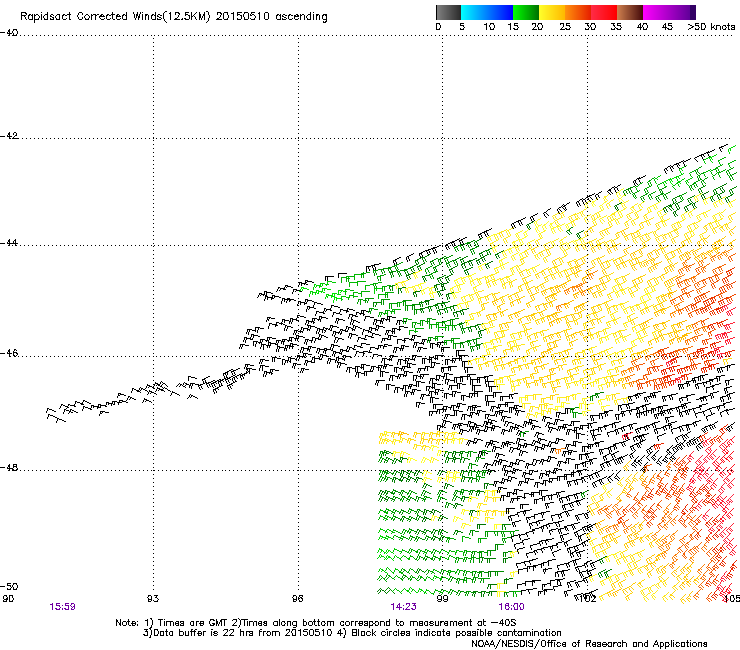Click the green 15-20 knots legend swatch
740x650 pixels.
point(526,12)
